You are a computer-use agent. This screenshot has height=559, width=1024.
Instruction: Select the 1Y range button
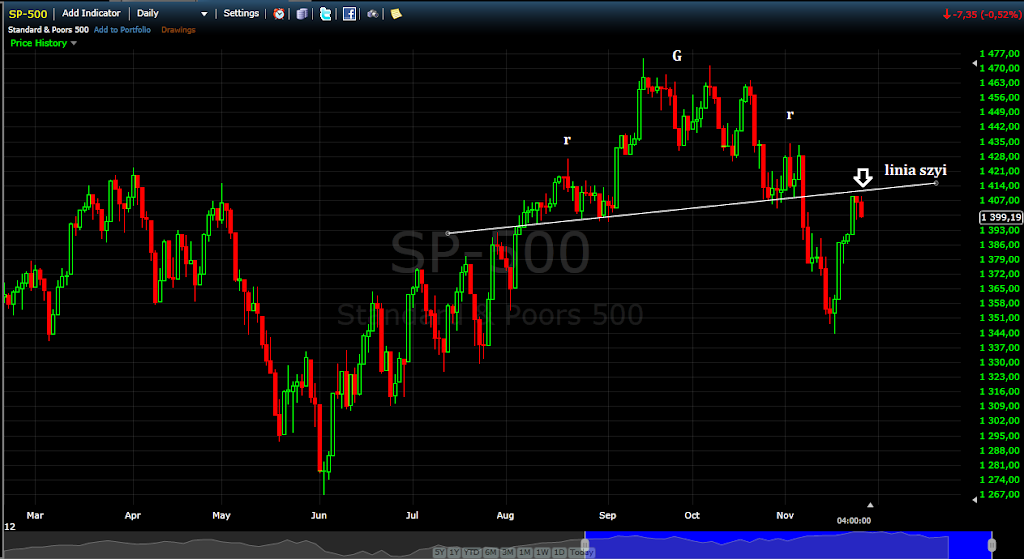pos(455,552)
